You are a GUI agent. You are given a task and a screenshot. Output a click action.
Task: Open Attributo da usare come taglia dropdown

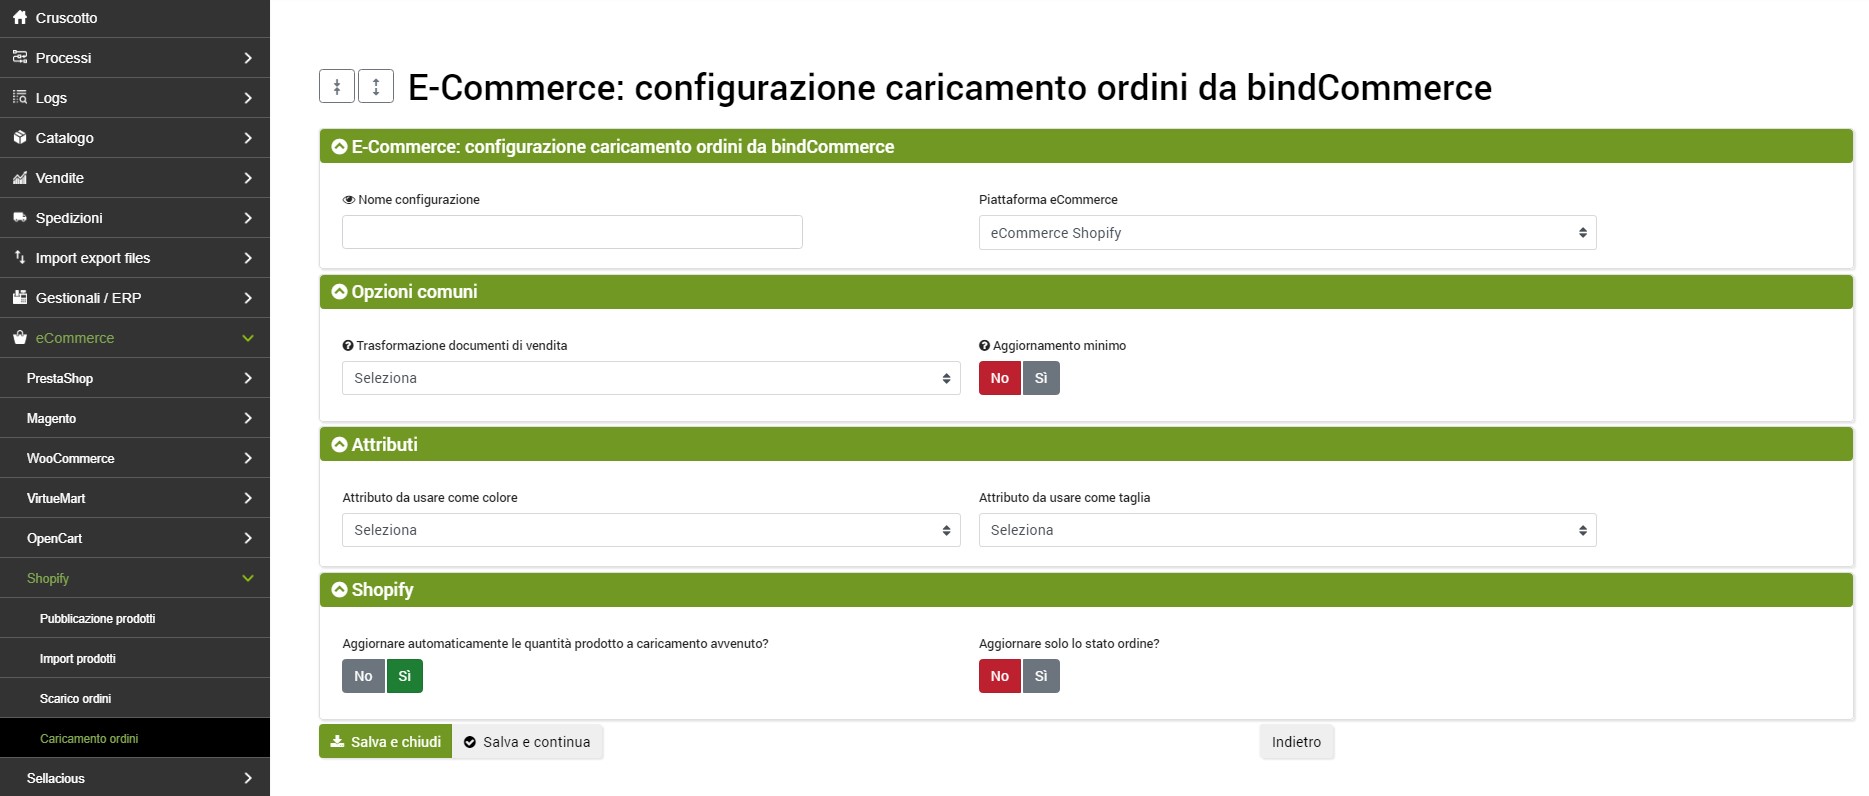coord(1287,530)
